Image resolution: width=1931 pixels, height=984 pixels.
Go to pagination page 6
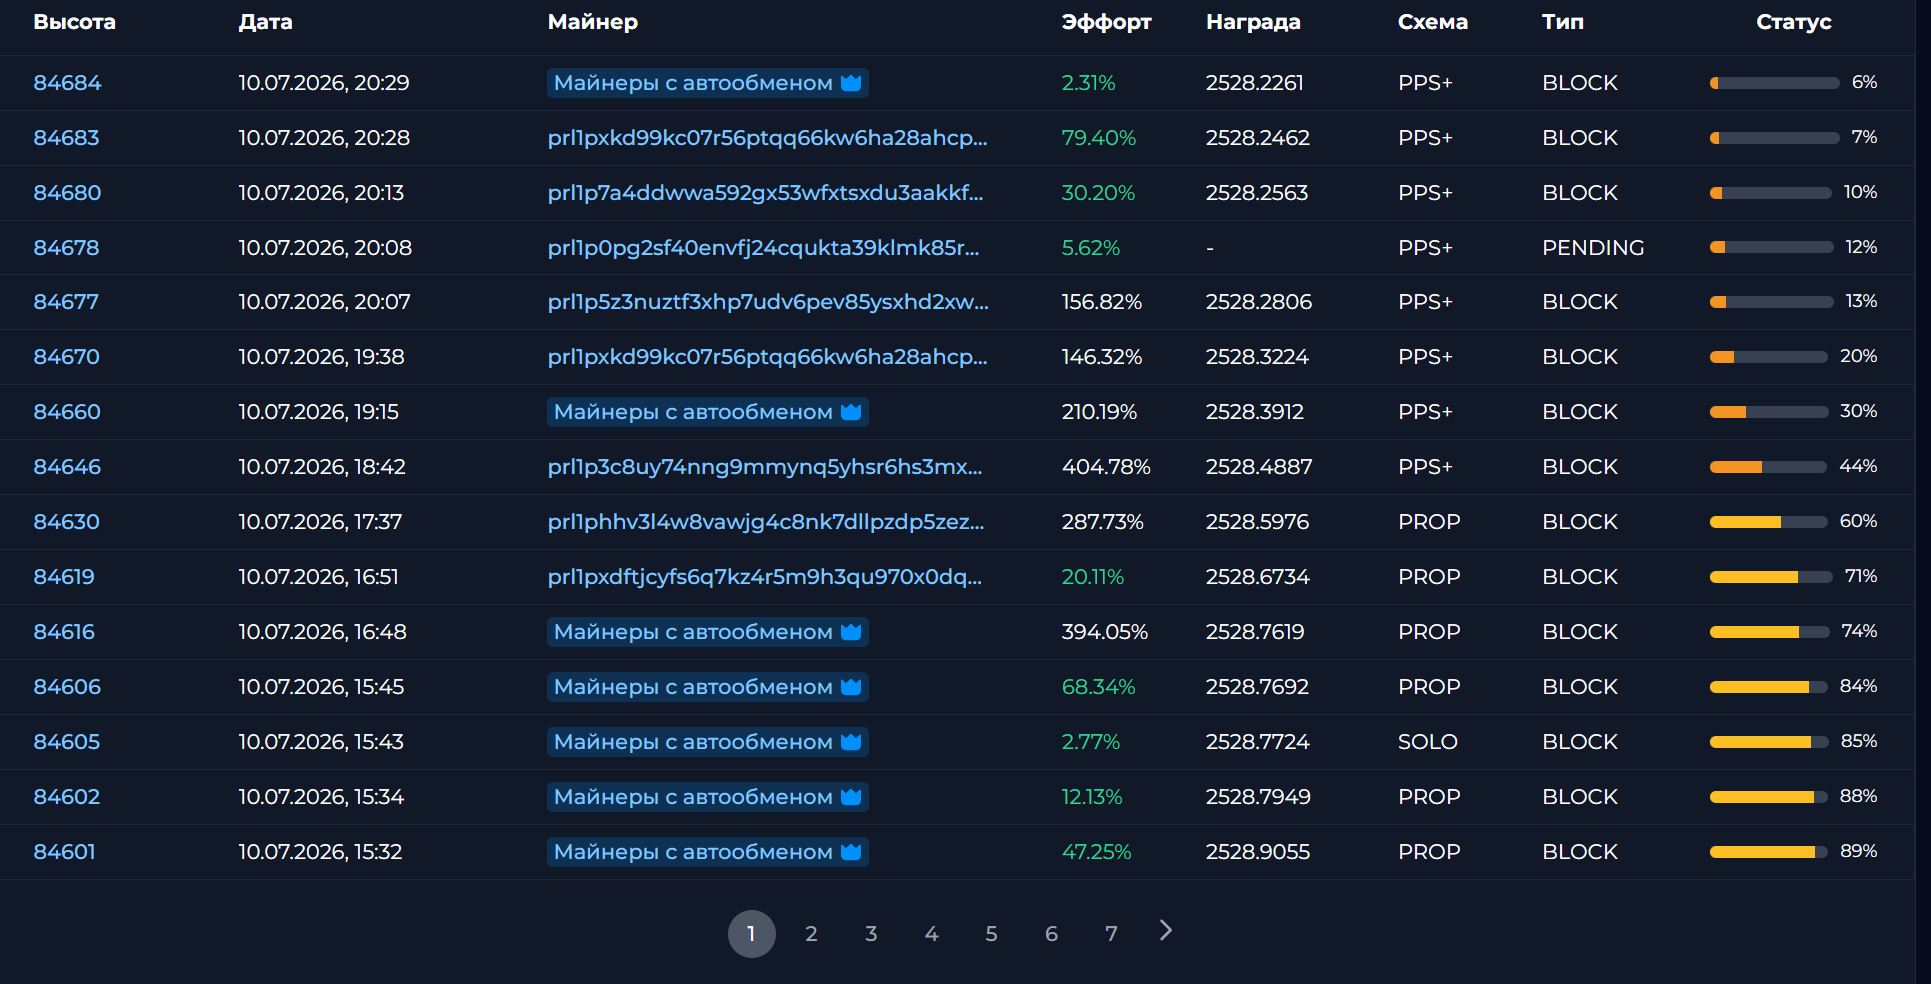click(1051, 934)
